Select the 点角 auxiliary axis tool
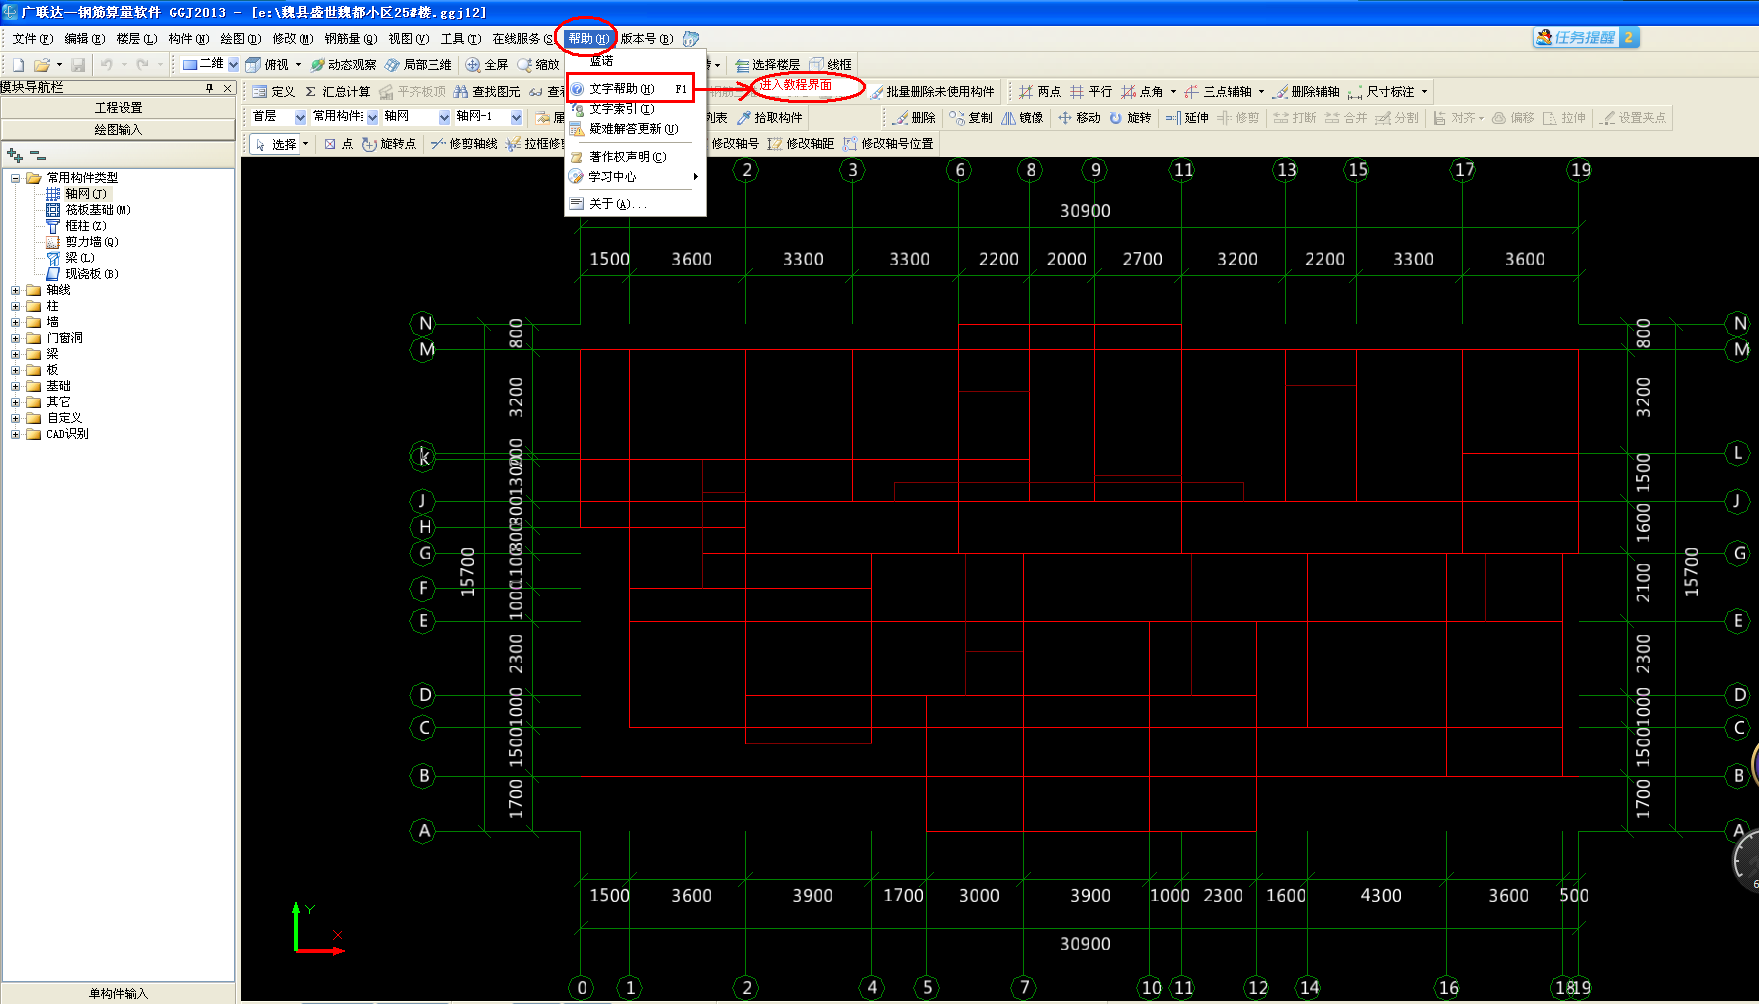This screenshot has width=1759, height=1004. pyautogui.click(x=1142, y=92)
